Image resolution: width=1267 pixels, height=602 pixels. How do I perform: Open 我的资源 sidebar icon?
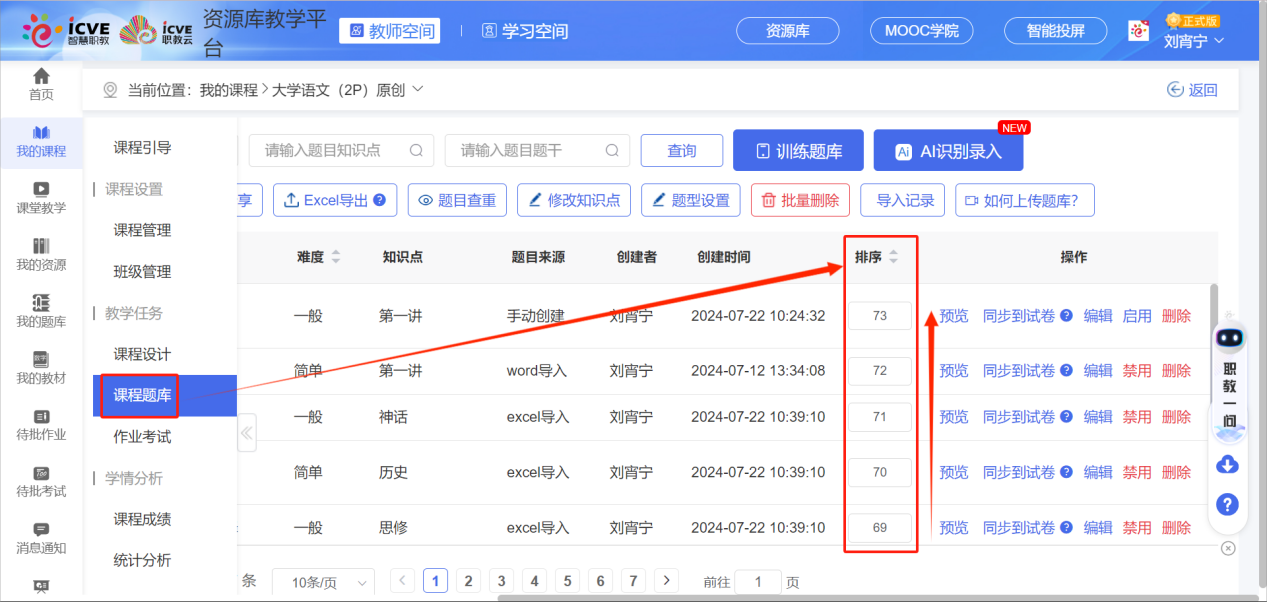tap(41, 254)
